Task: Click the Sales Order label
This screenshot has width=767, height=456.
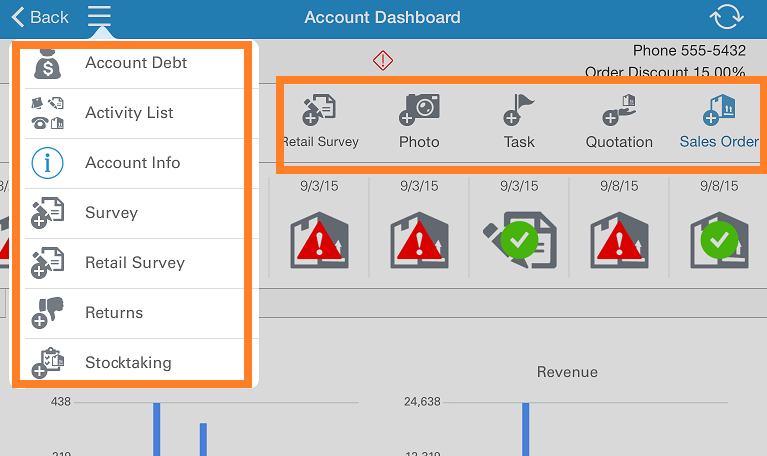Action: pos(719,141)
